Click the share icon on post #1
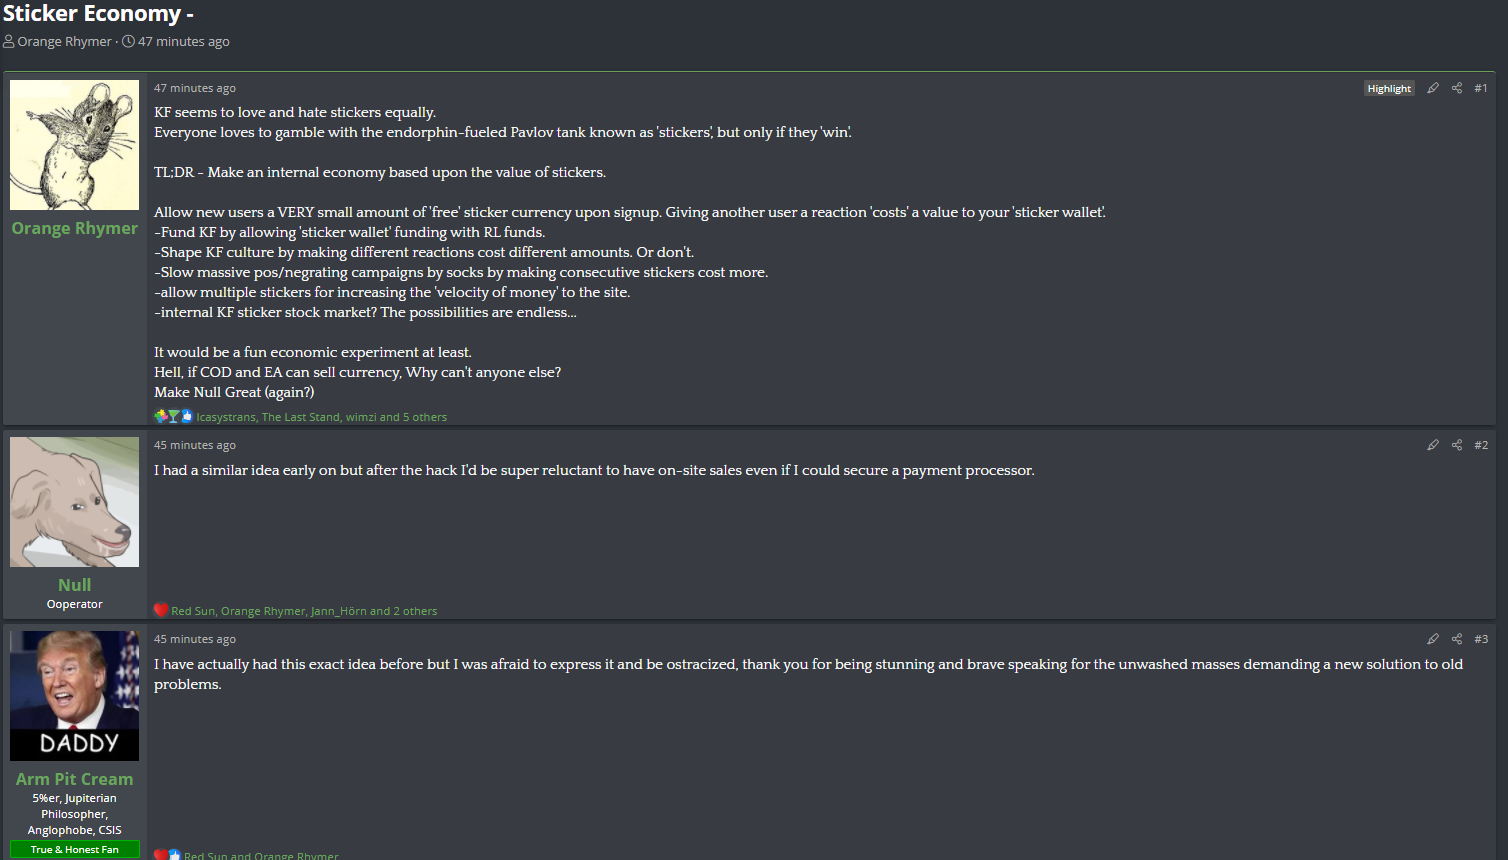The height and width of the screenshot is (860, 1508). tap(1457, 88)
